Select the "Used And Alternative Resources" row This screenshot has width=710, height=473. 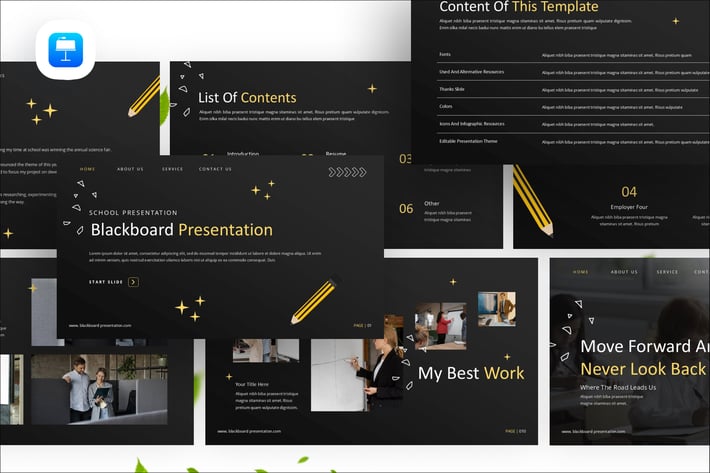(x=573, y=72)
